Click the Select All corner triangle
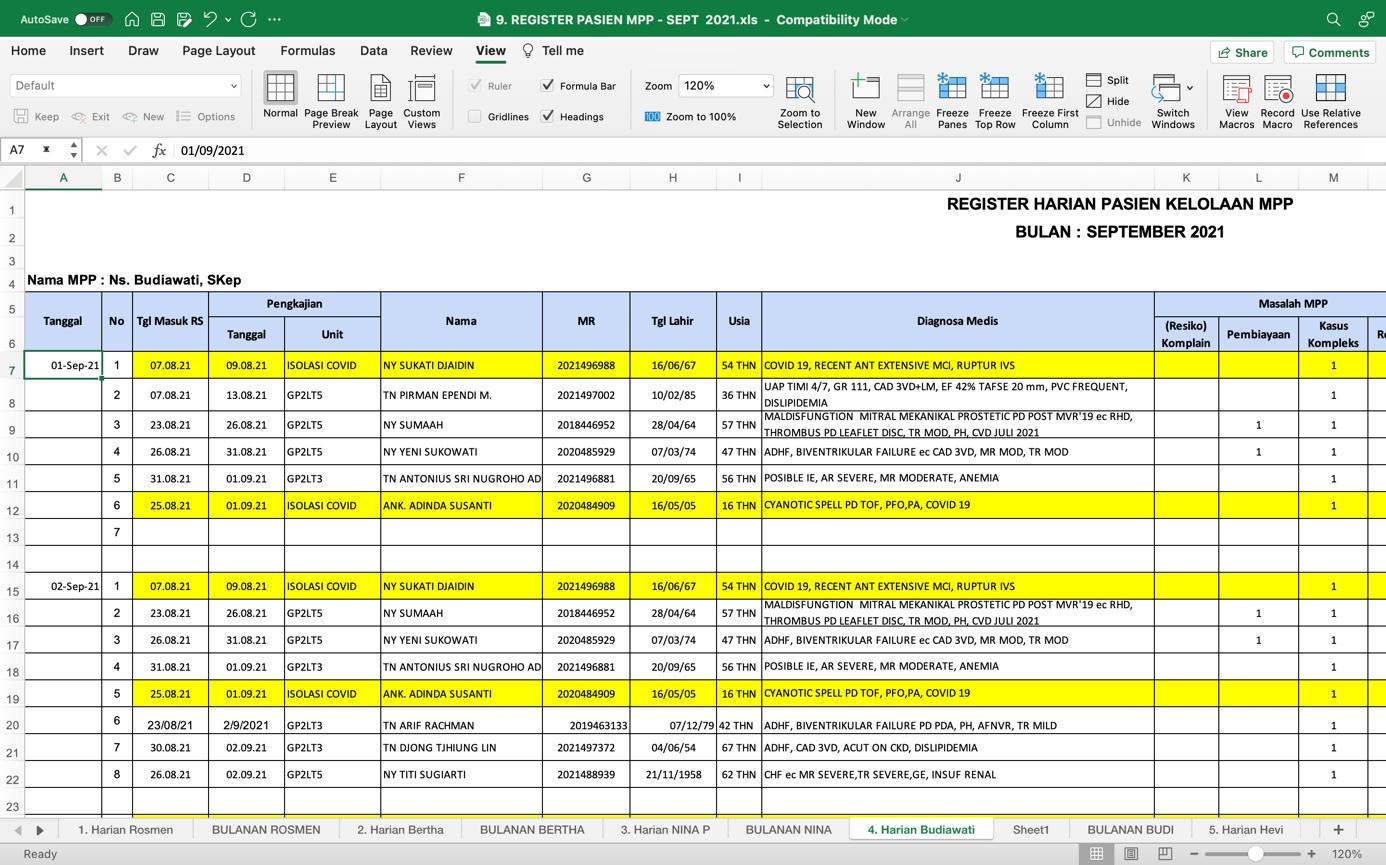 pyautogui.click(x=13, y=178)
